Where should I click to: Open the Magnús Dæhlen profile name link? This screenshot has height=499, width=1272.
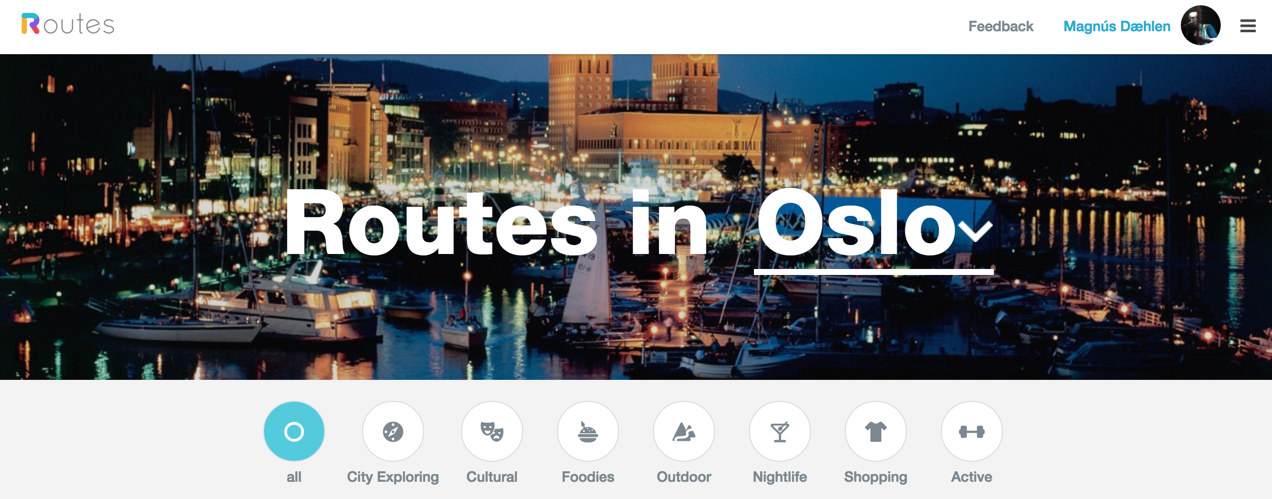point(1117,26)
